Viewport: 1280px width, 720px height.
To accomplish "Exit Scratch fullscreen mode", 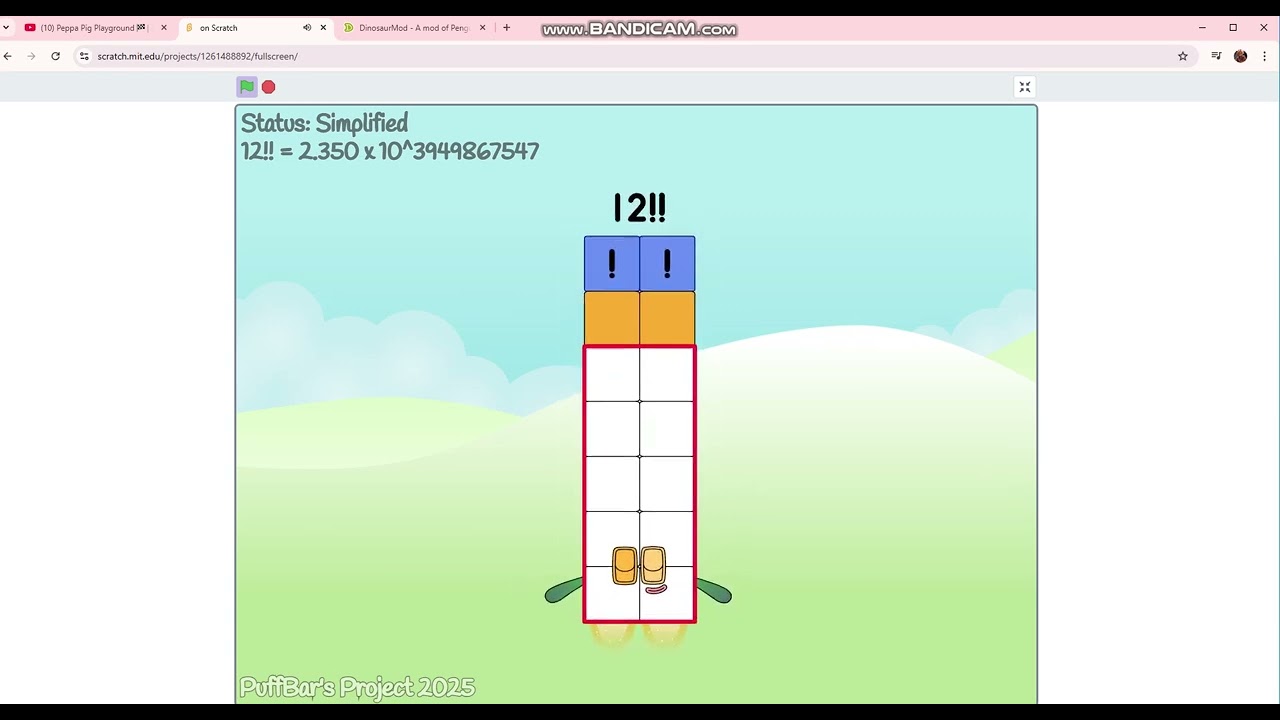I will tap(1024, 87).
